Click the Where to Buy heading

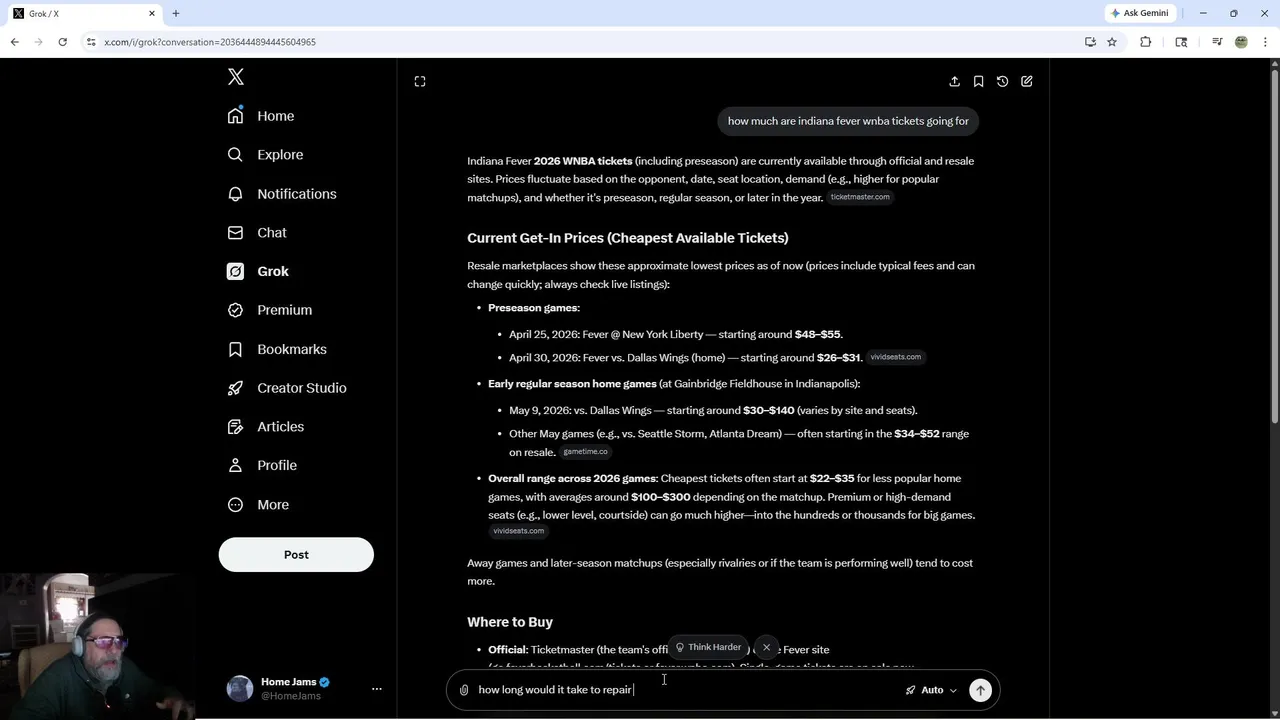tap(510, 622)
